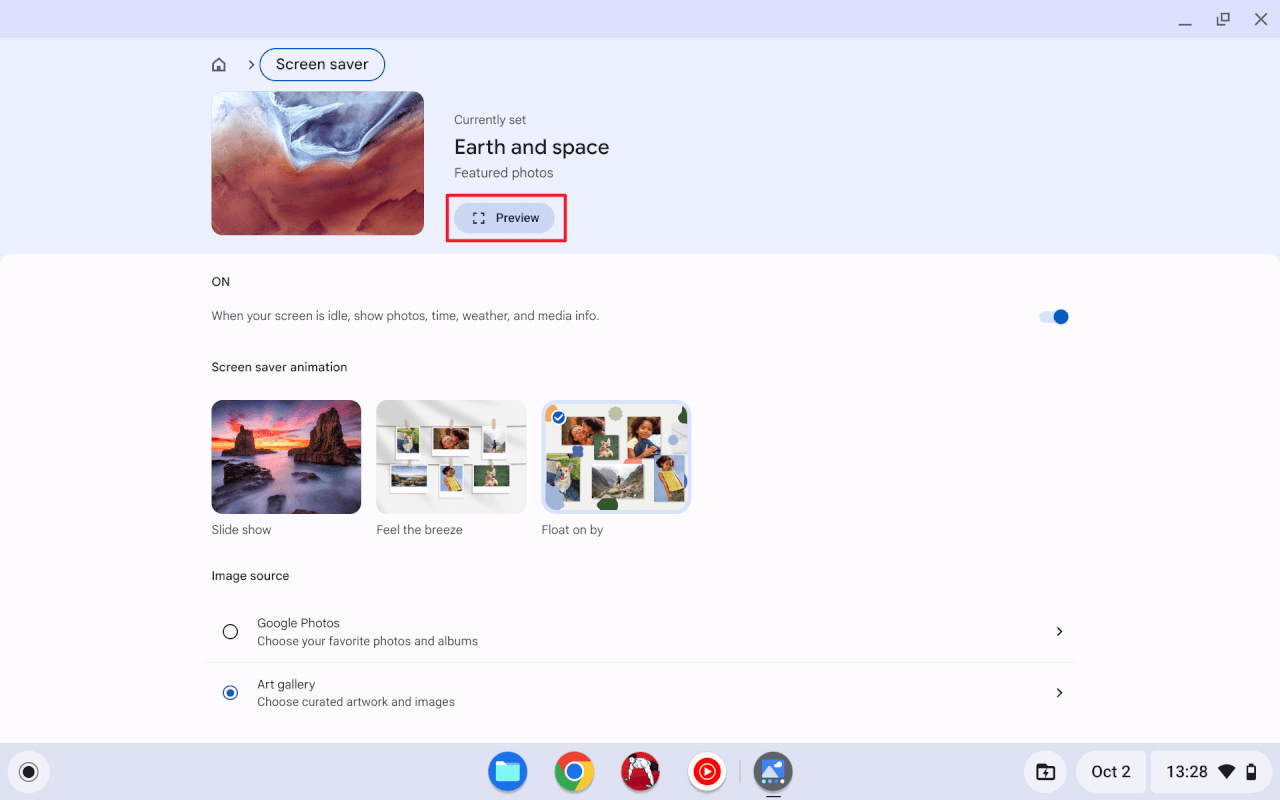Close the Screen saver window
The width and height of the screenshot is (1280, 800).
[x=1261, y=20]
